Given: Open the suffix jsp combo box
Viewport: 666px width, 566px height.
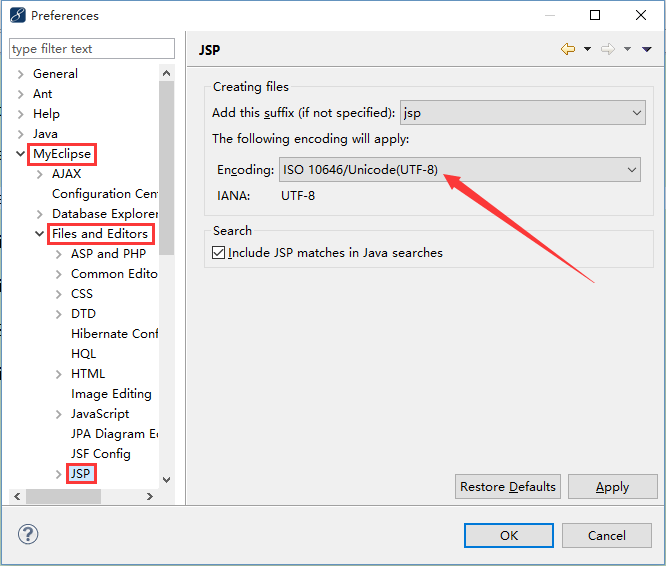Looking at the screenshot, I should point(522,113).
